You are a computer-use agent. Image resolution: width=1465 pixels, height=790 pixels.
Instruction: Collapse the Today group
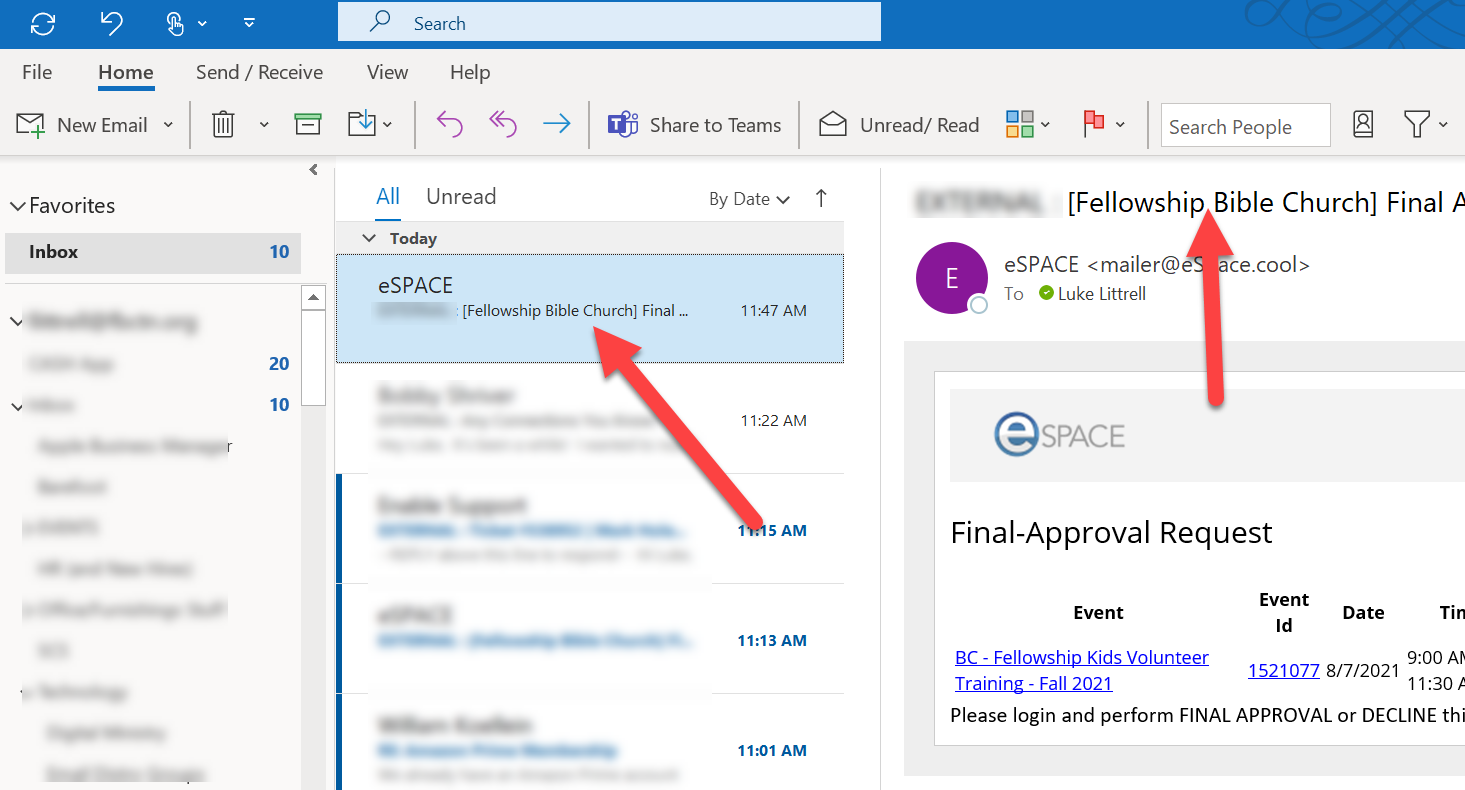pyautogui.click(x=369, y=238)
